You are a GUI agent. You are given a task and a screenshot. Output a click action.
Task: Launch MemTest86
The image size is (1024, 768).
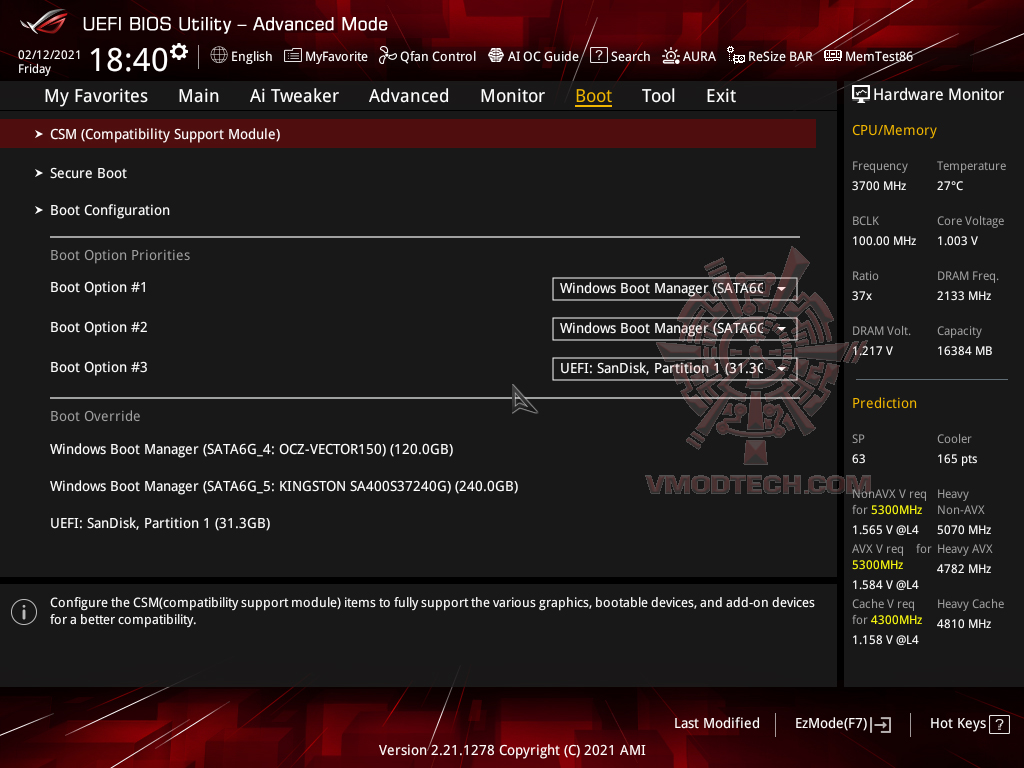click(x=868, y=56)
